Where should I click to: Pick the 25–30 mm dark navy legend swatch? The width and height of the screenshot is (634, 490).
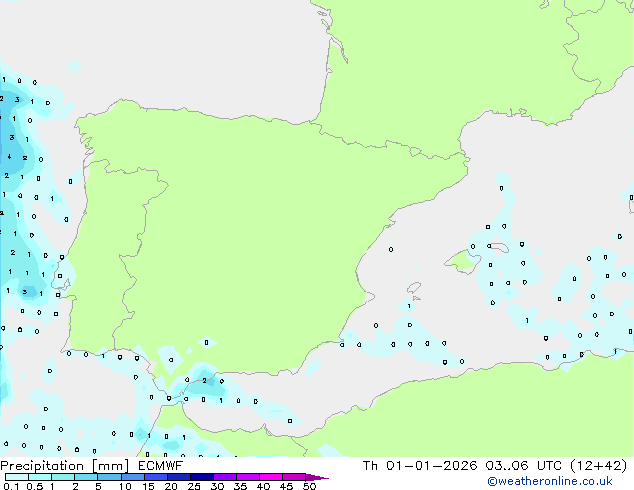click(x=202, y=477)
